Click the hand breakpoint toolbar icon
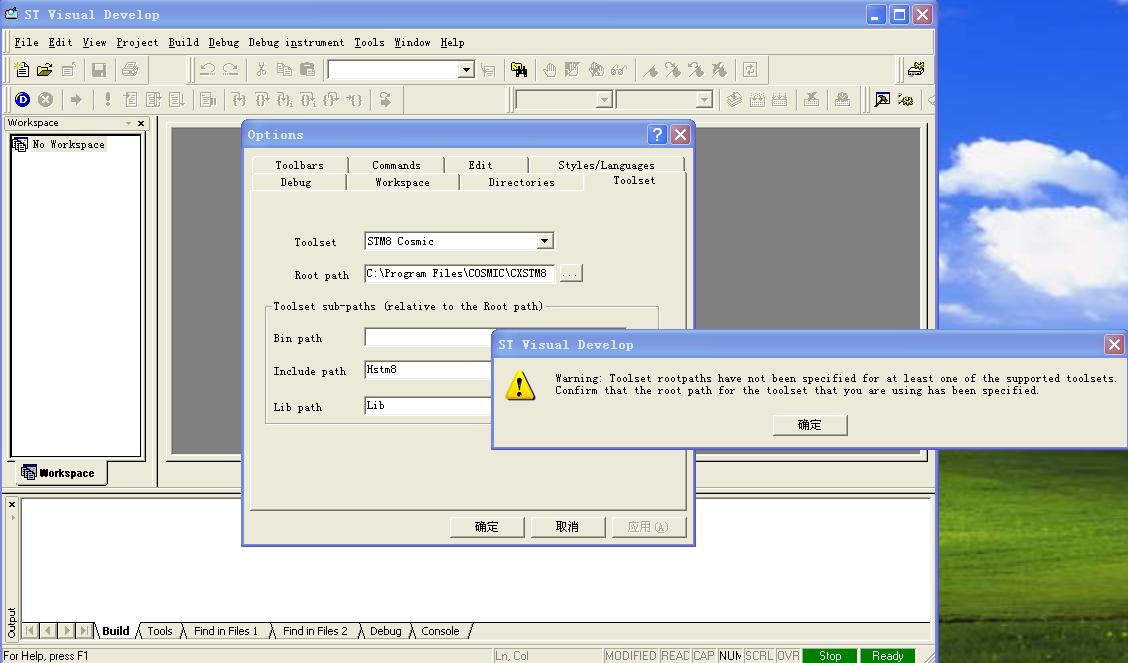Viewport: 1128px width, 663px height. point(550,70)
